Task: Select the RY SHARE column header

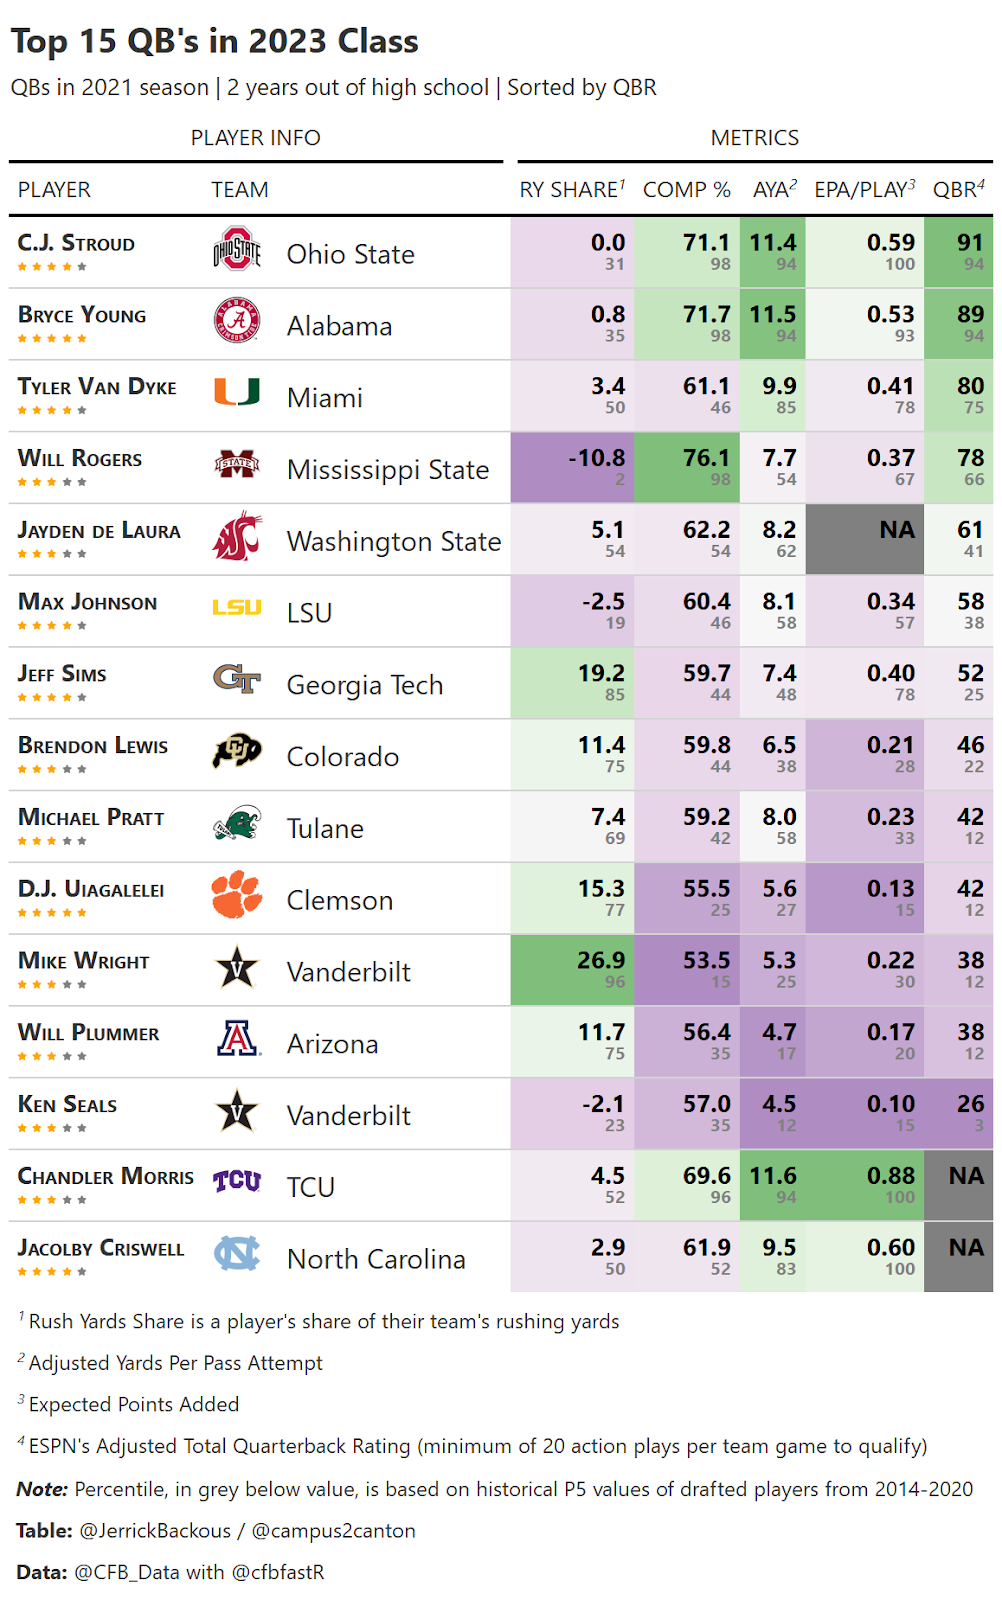Action: [x=571, y=190]
